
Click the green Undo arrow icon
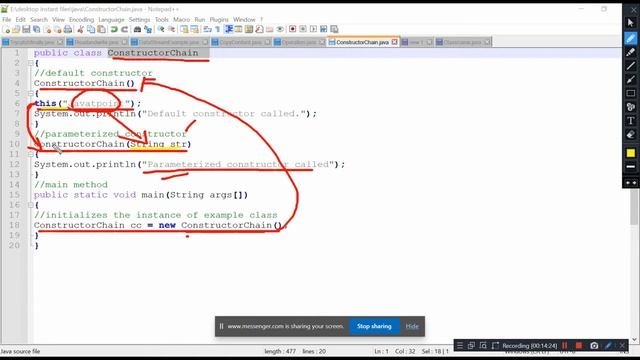coord(114,29)
